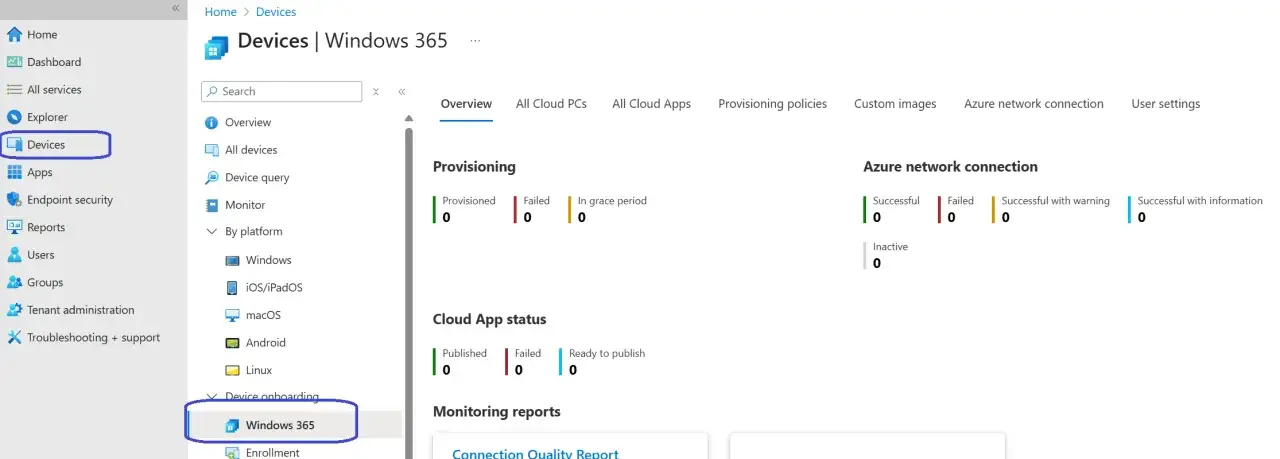Open the Dashboard icon in left navigation
Viewport: 1280px width, 459px height.
tap(14, 62)
